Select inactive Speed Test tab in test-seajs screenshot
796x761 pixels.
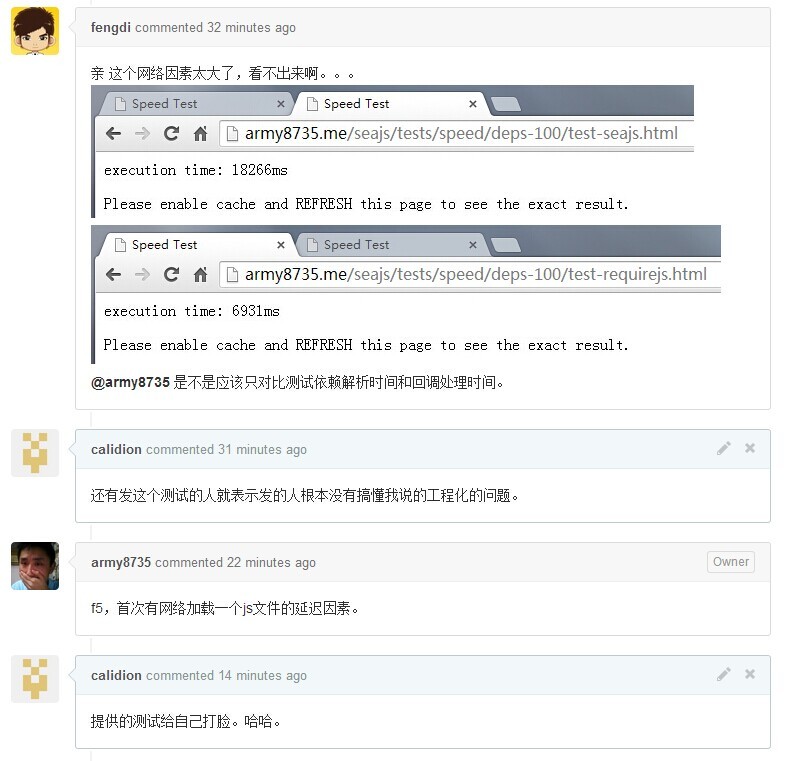pyautogui.click(x=195, y=104)
